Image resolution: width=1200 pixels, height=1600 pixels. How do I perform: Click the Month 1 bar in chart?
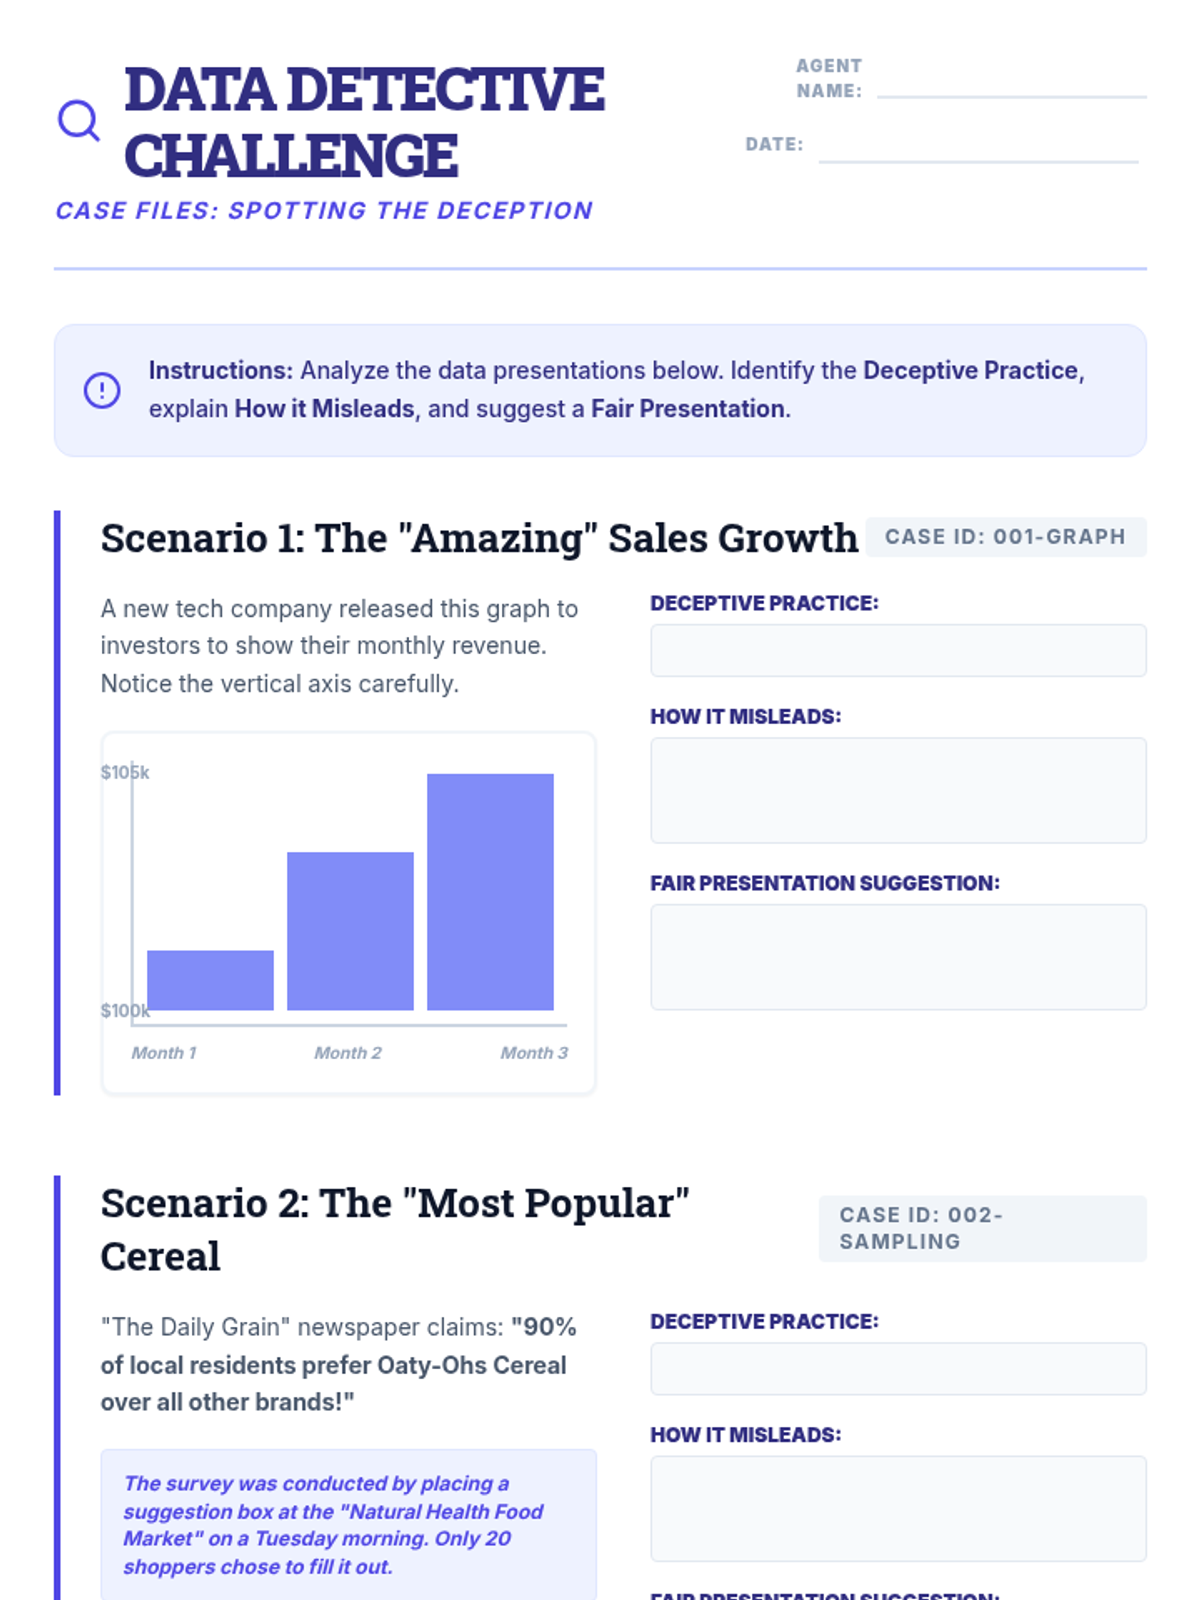coord(210,980)
